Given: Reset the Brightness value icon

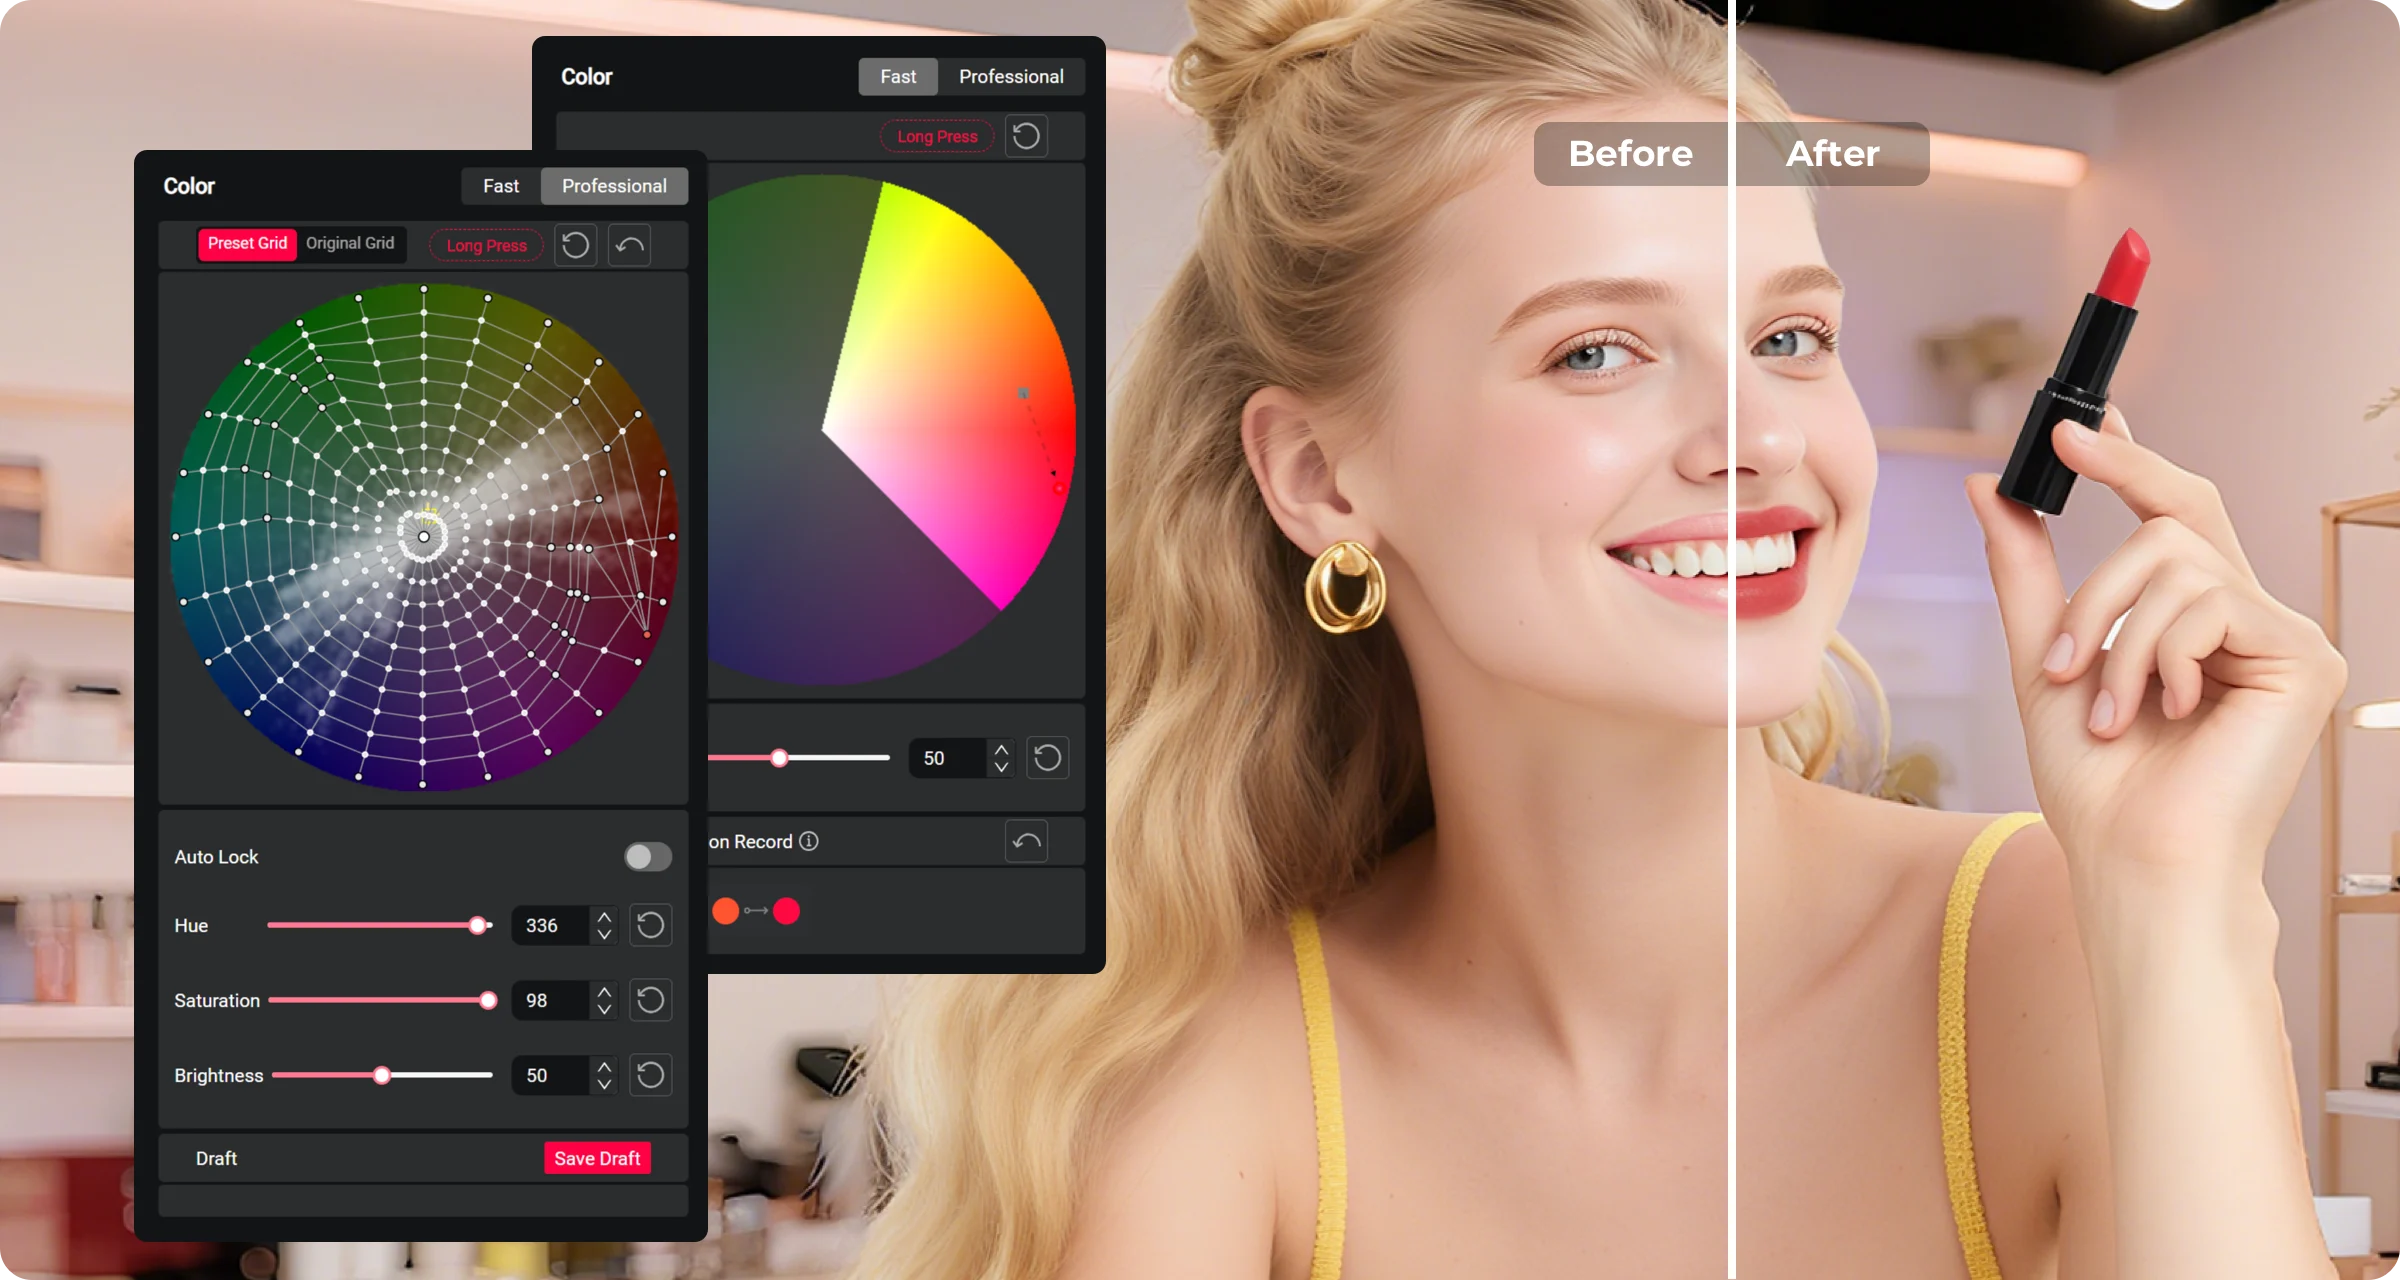Looking at the screenshot, I should click(x=650, y=1075).
